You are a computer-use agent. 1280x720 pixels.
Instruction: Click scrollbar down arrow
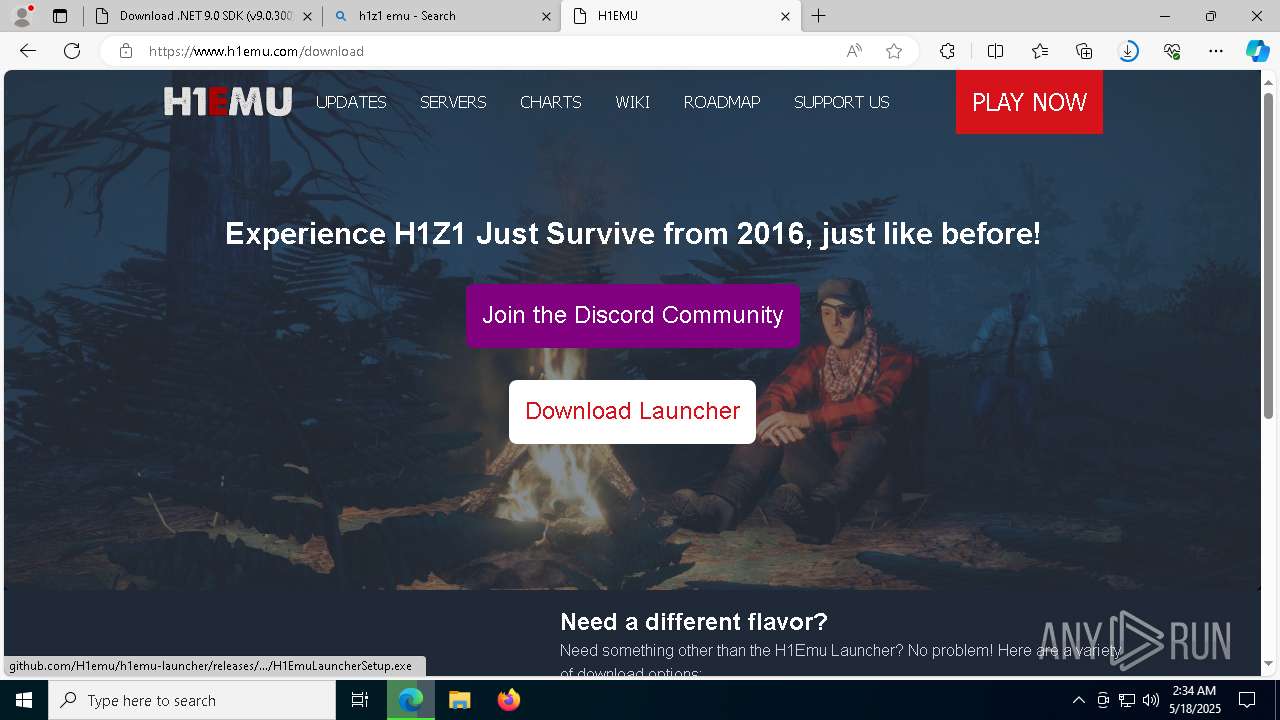(x=1268, y=664)
